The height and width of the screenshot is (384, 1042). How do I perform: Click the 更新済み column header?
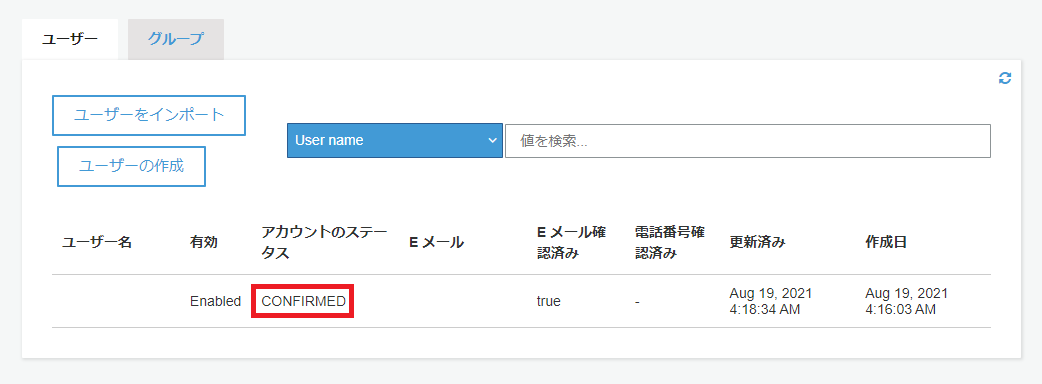click(758, 242)
